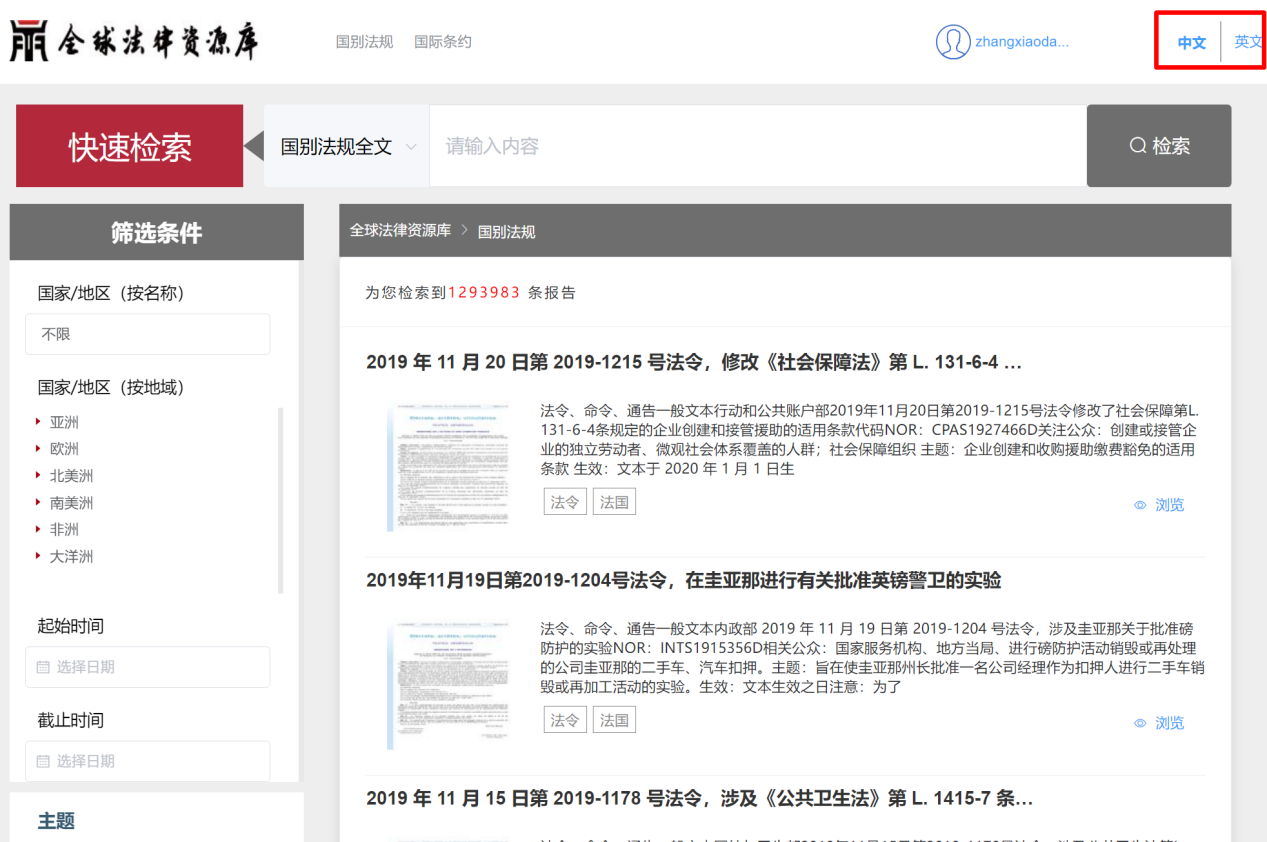Image resolution: width=1267 pixels, height=842 pixels.
Task: Click the site logo in header
Action: point(134,42)
